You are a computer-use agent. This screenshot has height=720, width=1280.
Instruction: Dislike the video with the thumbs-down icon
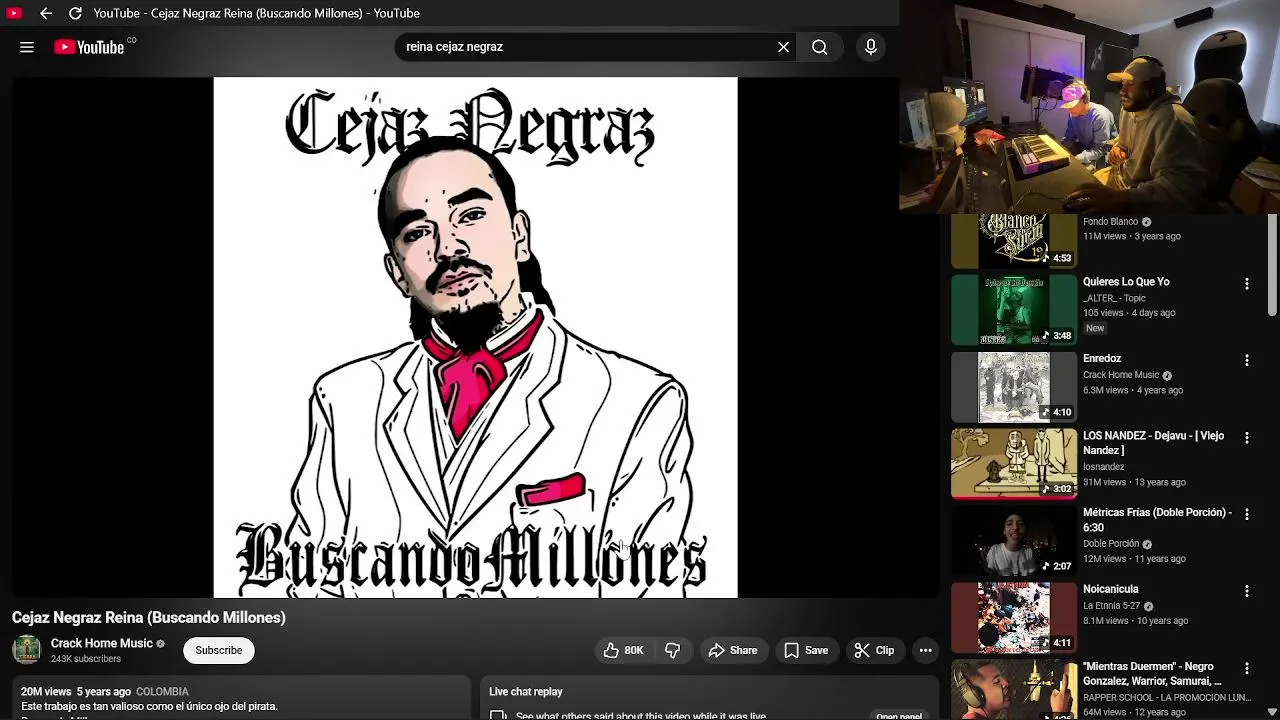pos(672,650)
